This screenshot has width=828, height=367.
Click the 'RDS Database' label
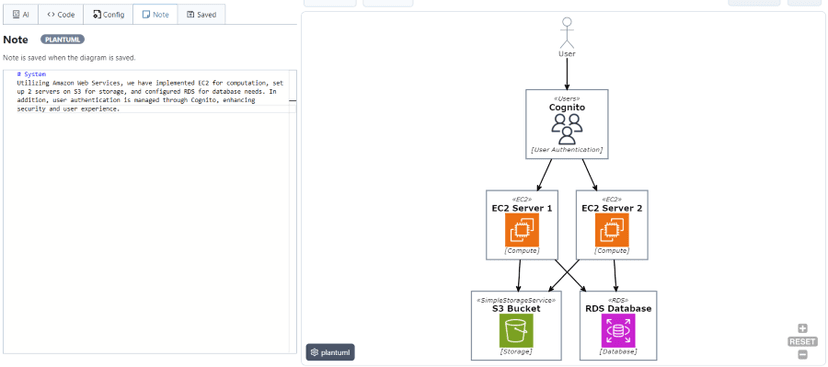tap(618, 308)
